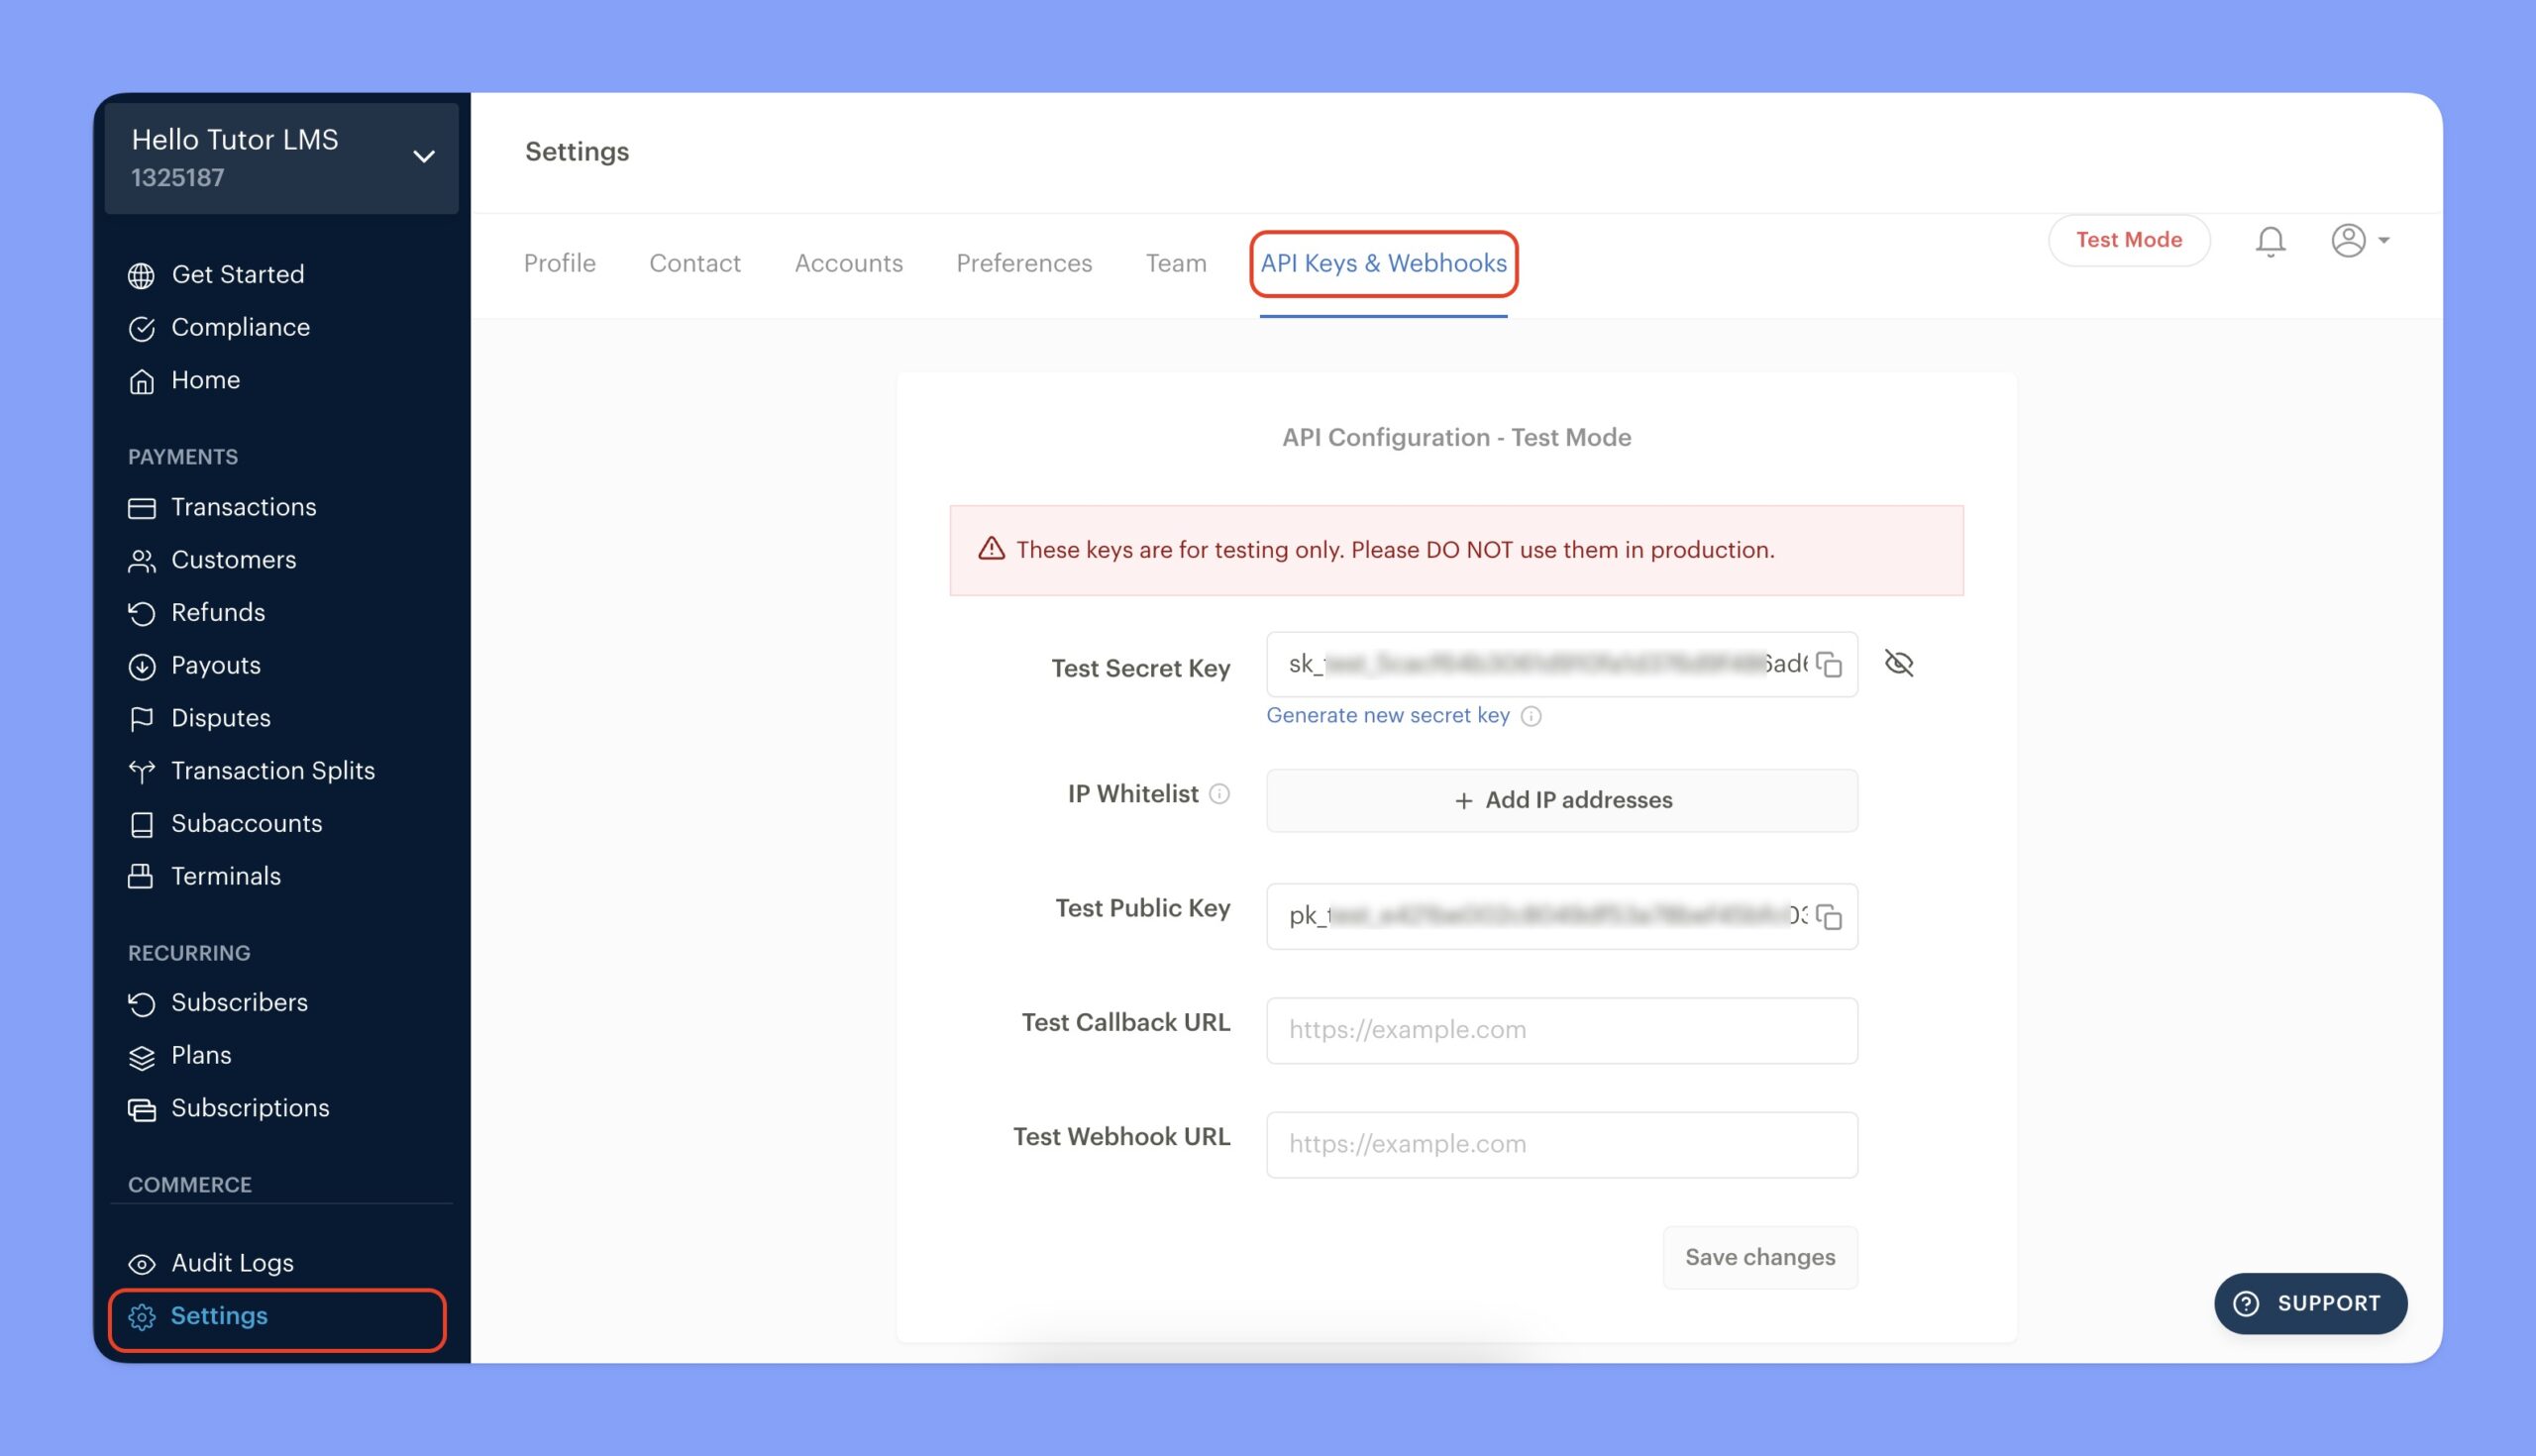The width and height of the screenshot is (2536, 1456).
Task: Click the Settings gear icon
Action: click(142, 1317)
